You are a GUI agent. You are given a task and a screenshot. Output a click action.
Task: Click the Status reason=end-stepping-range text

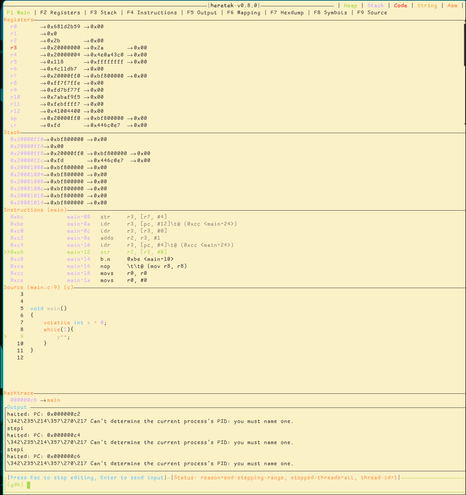pyautogui.click(x=286, y=478)
